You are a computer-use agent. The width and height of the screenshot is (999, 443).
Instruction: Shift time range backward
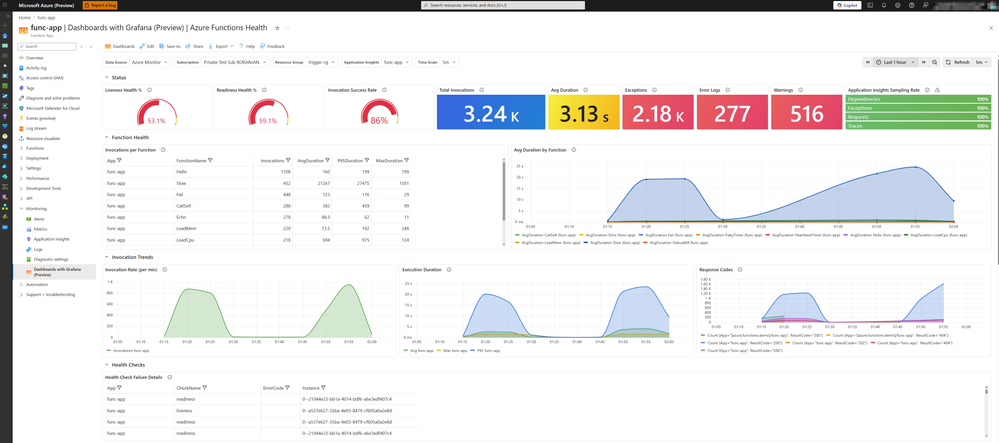[867, 62]
